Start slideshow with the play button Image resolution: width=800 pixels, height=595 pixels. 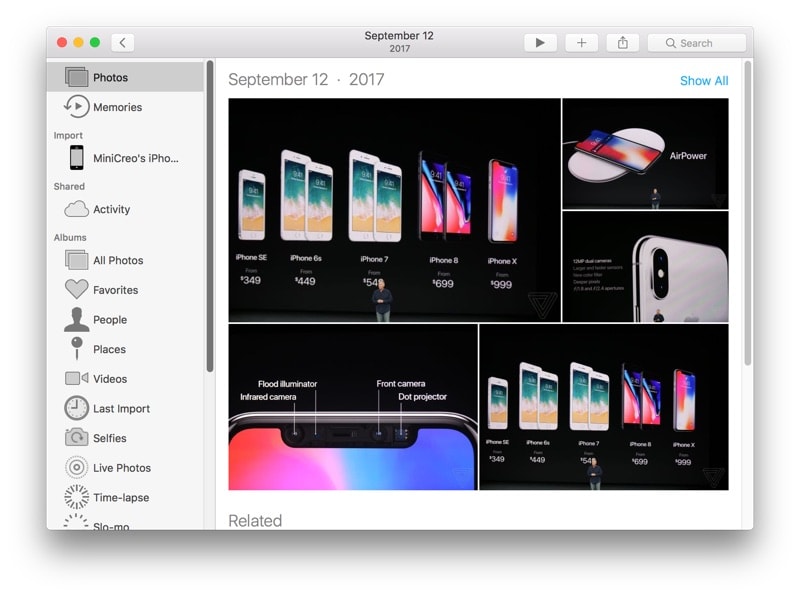pyautogui.click(x=540, y=43)
